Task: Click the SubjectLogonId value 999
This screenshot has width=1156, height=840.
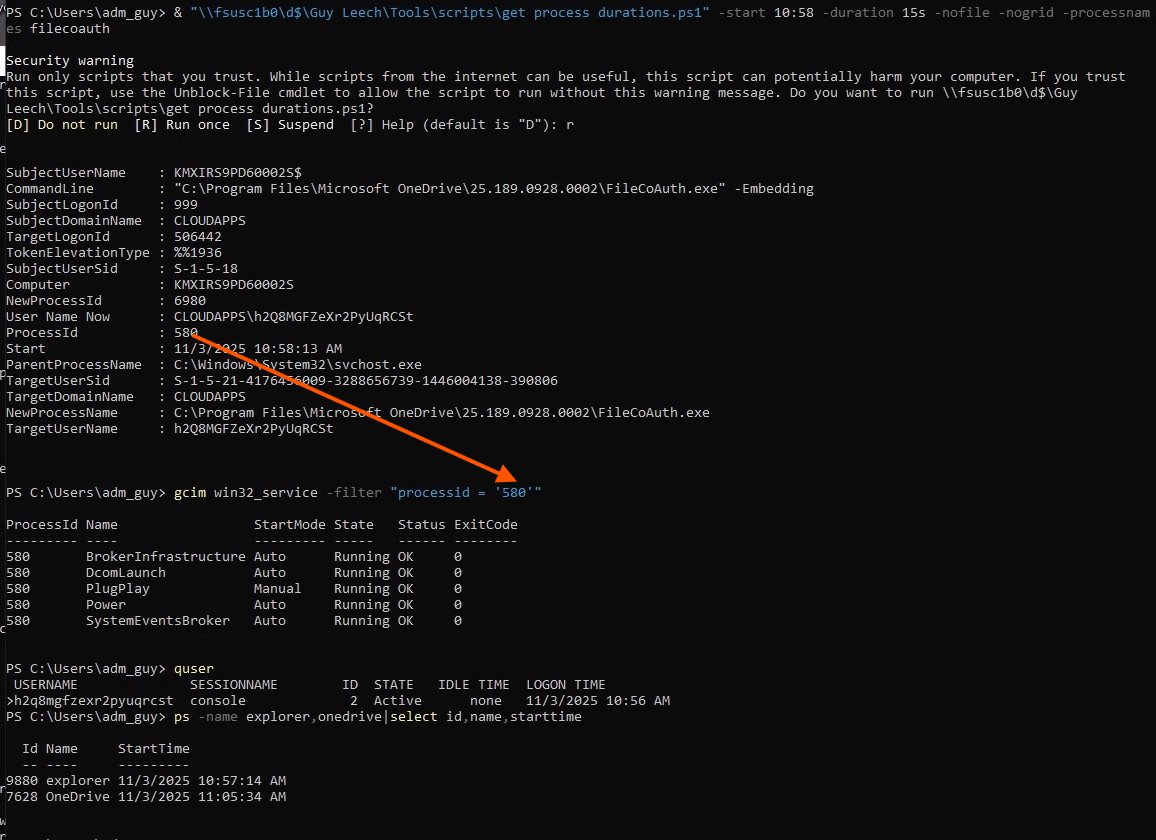Action: coord(186,204)
